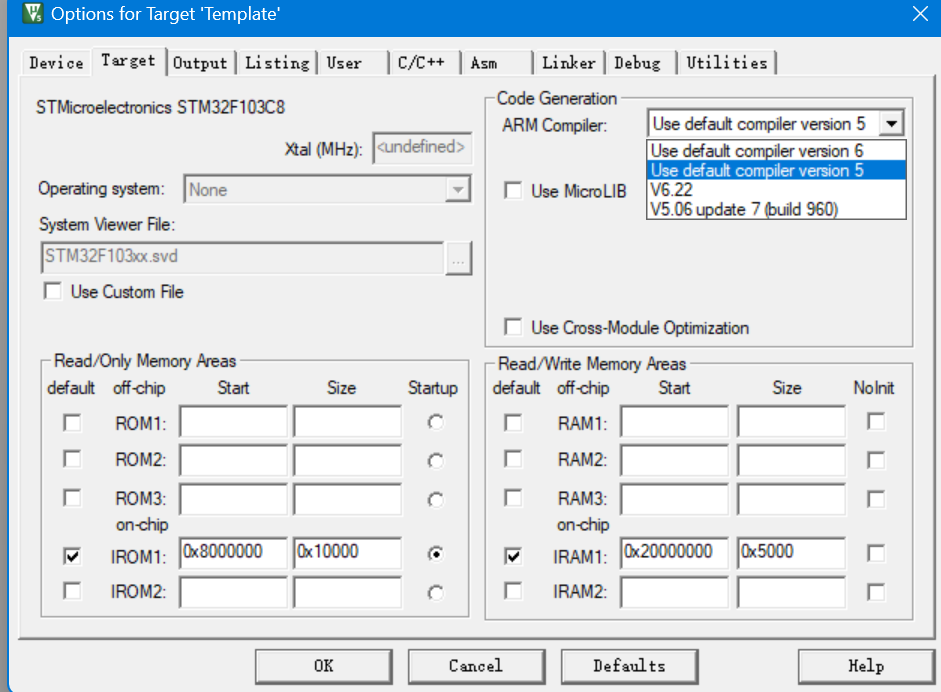Click the Keil uVision title bar icon
The width and height of the screenshot is (941, 692).
pos(32,13)
